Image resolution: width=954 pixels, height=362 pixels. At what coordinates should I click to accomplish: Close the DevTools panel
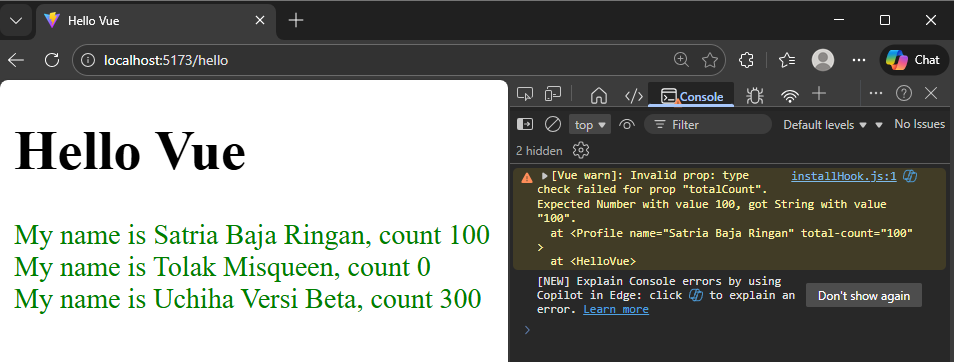point(931,93)
